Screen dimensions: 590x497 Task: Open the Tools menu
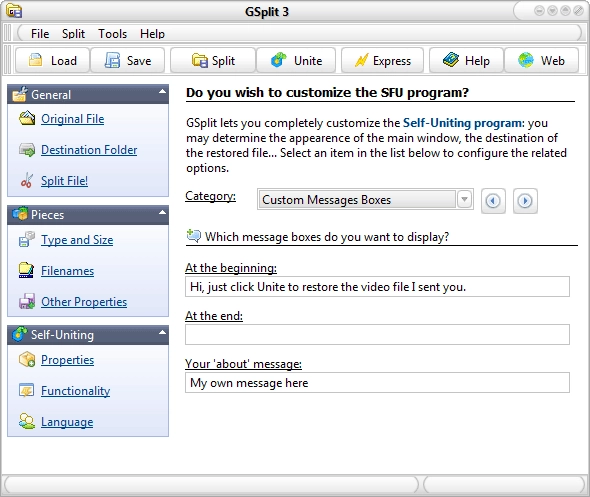[x=113, y=34]
